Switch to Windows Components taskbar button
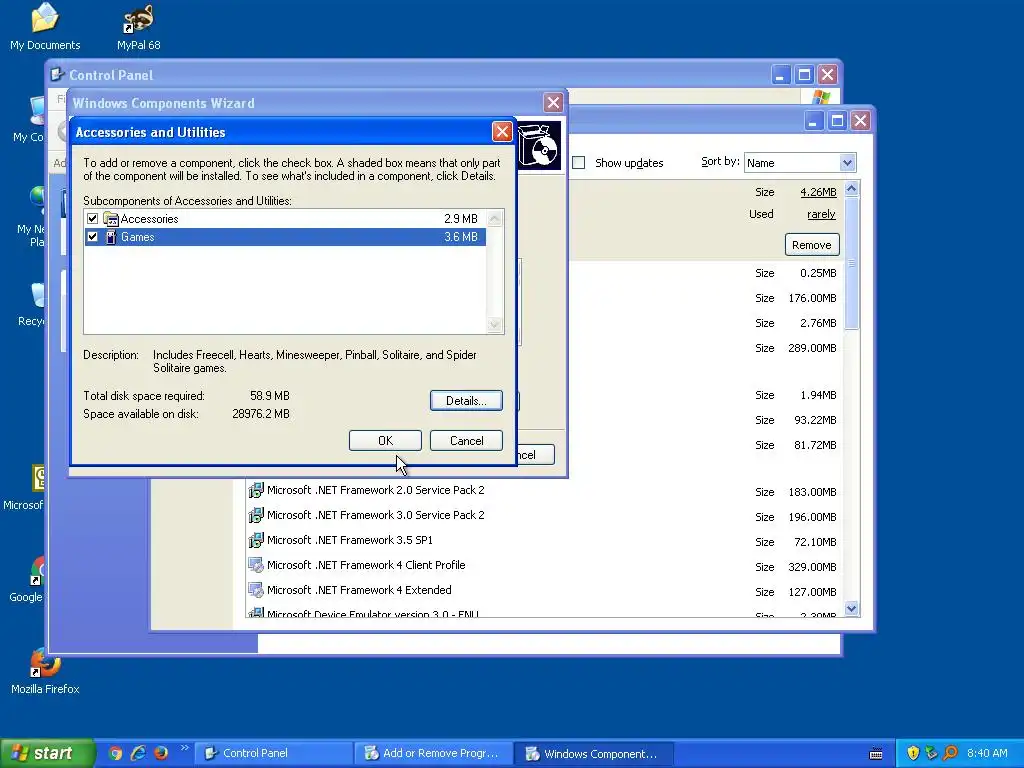Viewport: 1024px width, 768px height. pos(592,753)
